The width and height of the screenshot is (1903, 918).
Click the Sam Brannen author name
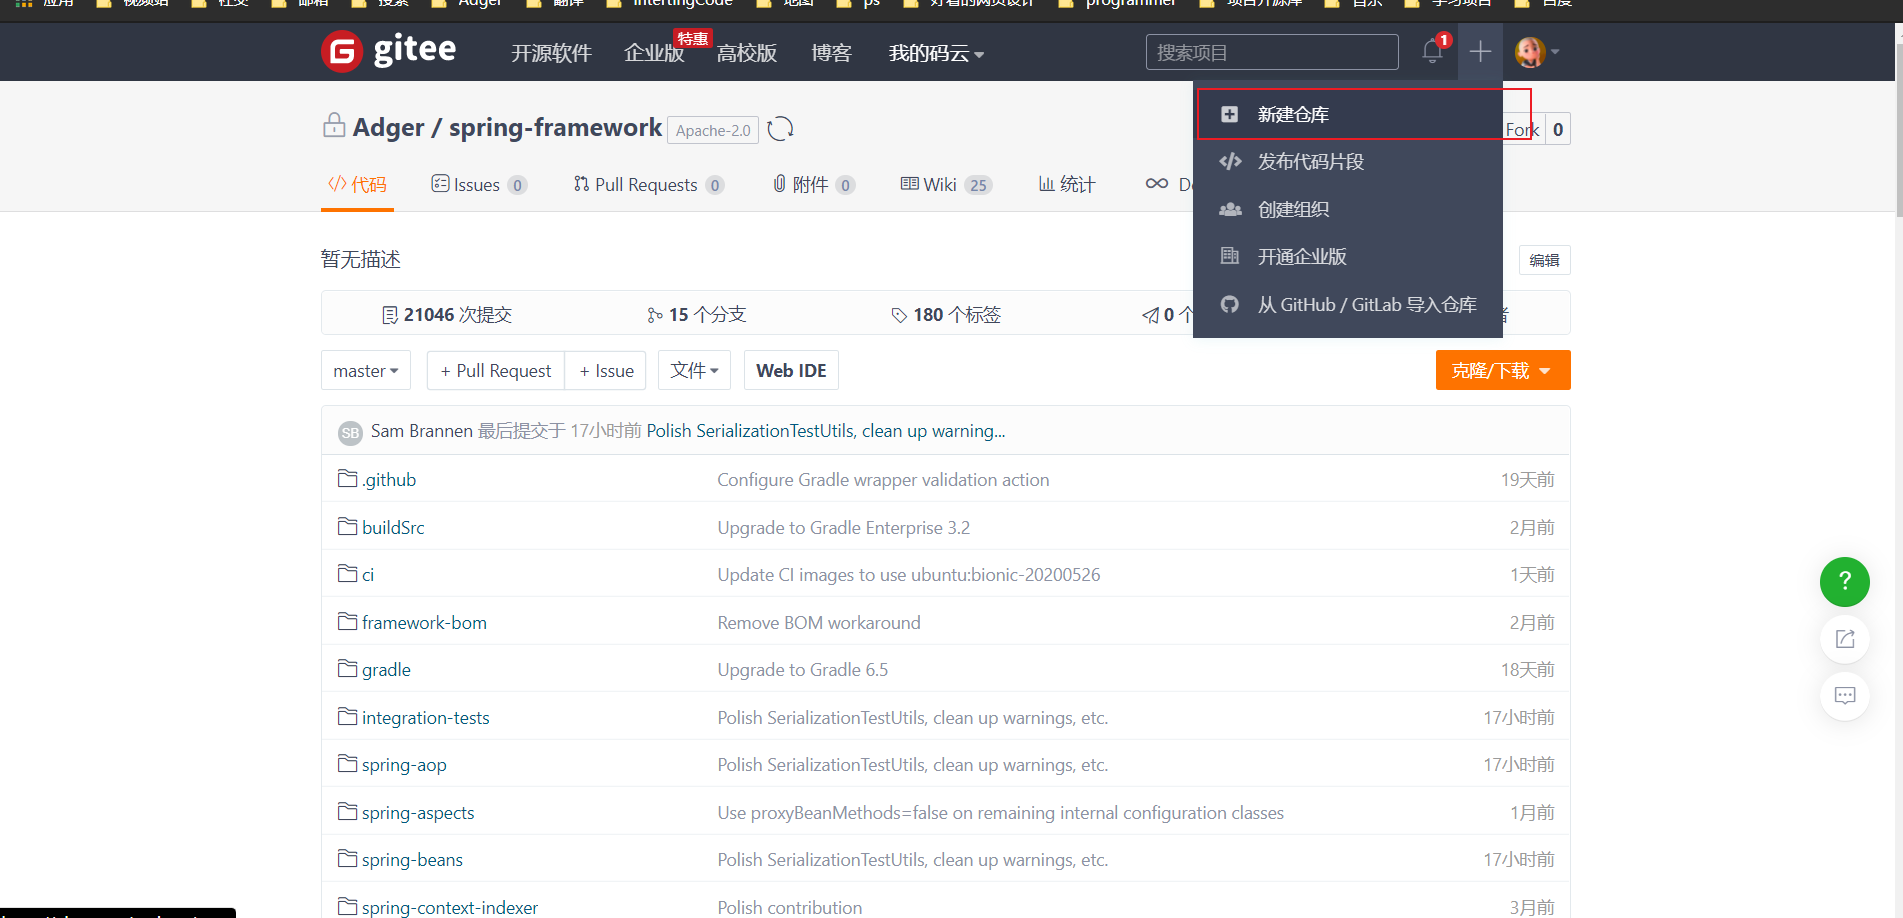(x=421, y=431)
